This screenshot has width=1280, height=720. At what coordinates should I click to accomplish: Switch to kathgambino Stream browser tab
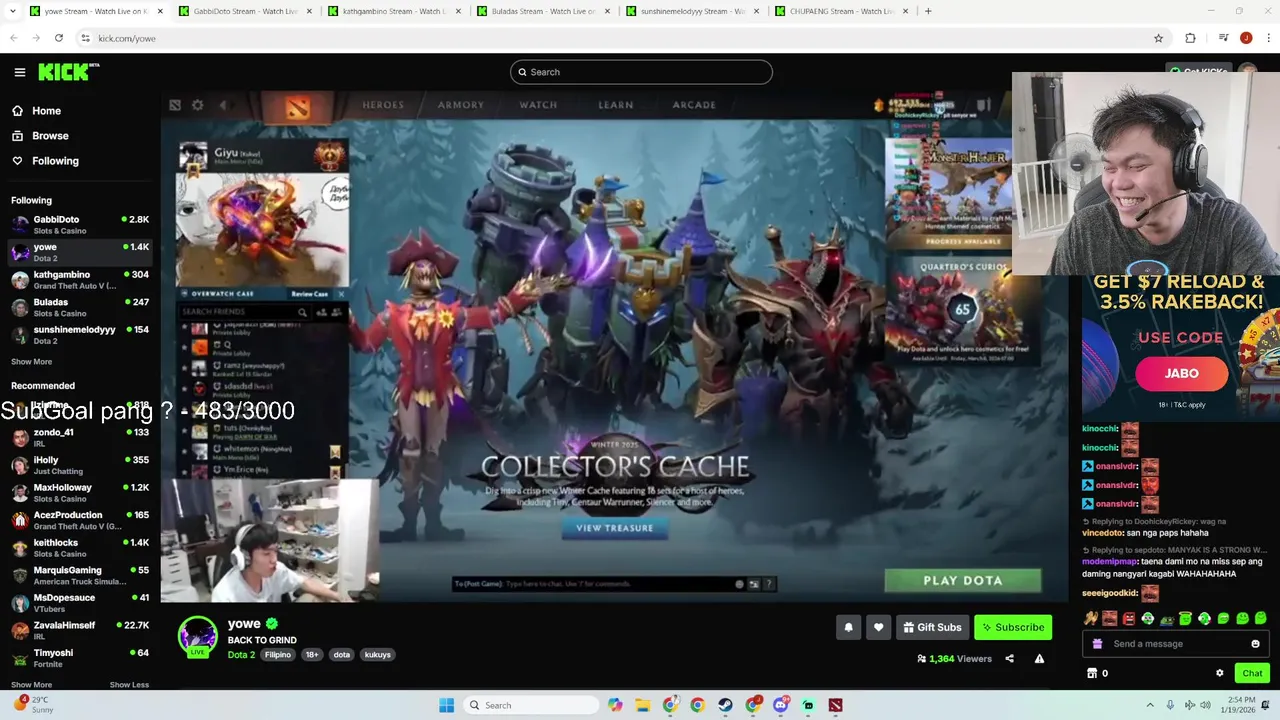[x=394, y=11]
